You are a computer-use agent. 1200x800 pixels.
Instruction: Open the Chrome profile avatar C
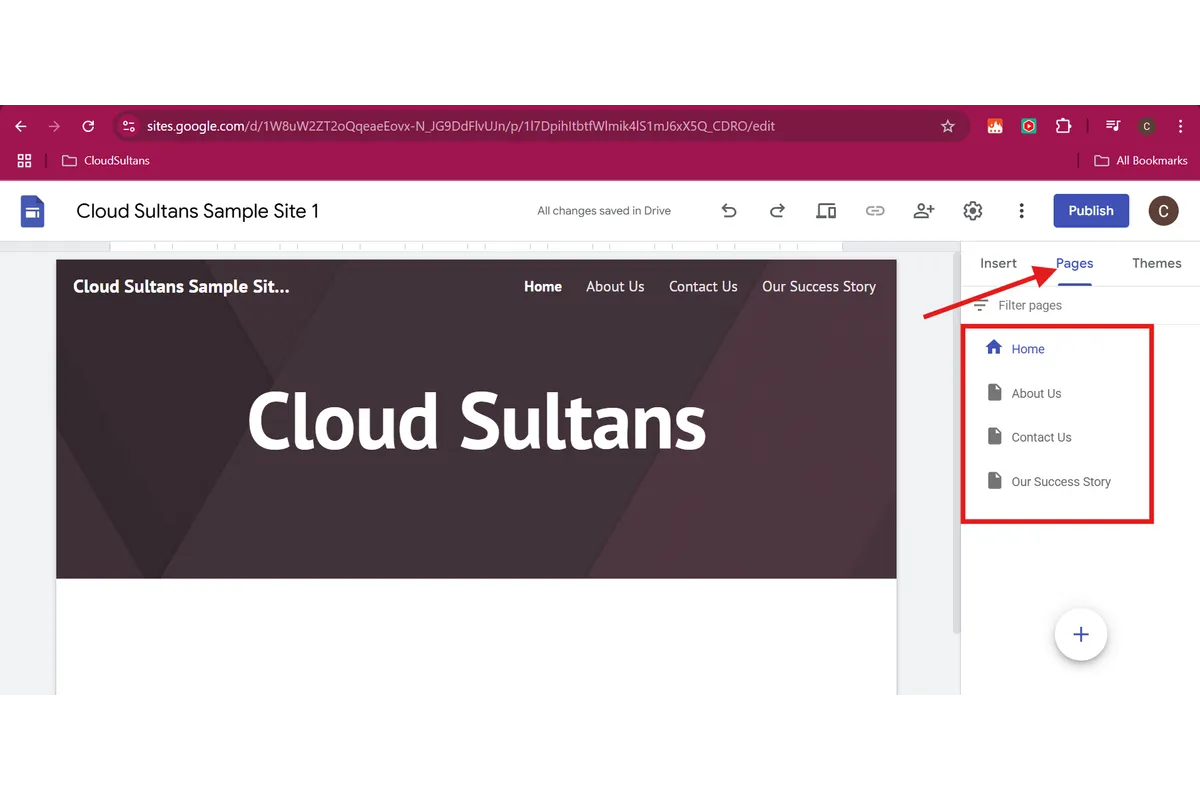(1147, 126)
